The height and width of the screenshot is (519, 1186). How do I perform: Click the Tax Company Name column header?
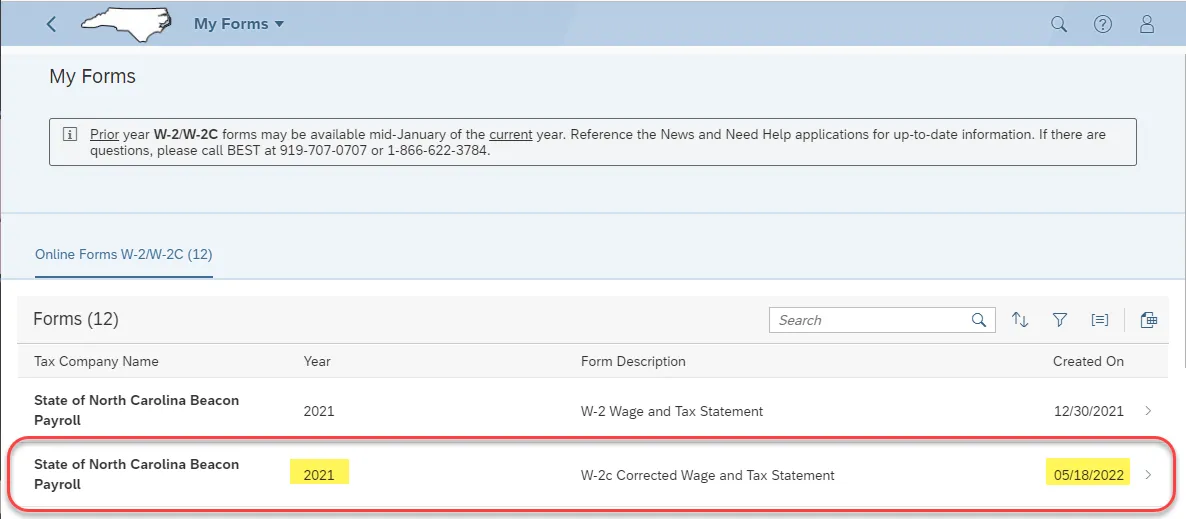96,362
